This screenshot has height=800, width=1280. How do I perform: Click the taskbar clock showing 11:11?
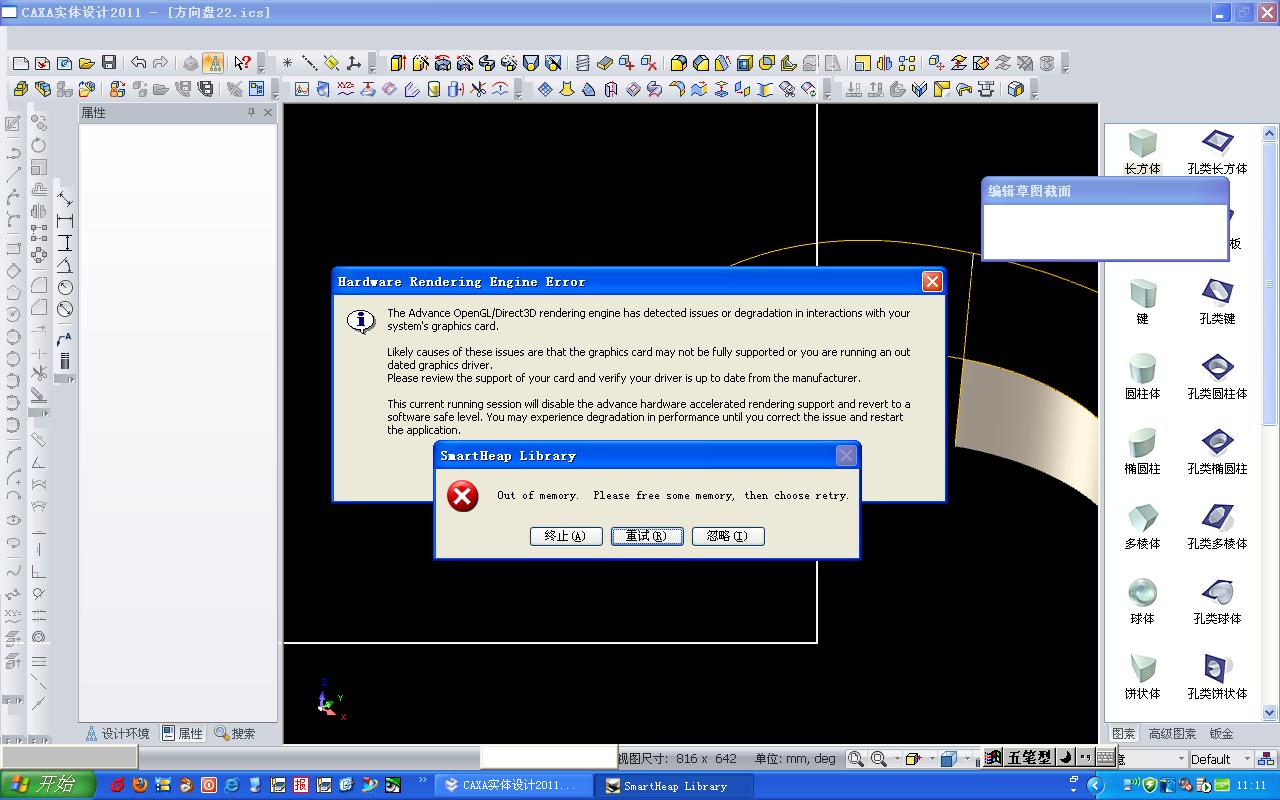(x=1251, y=786)
